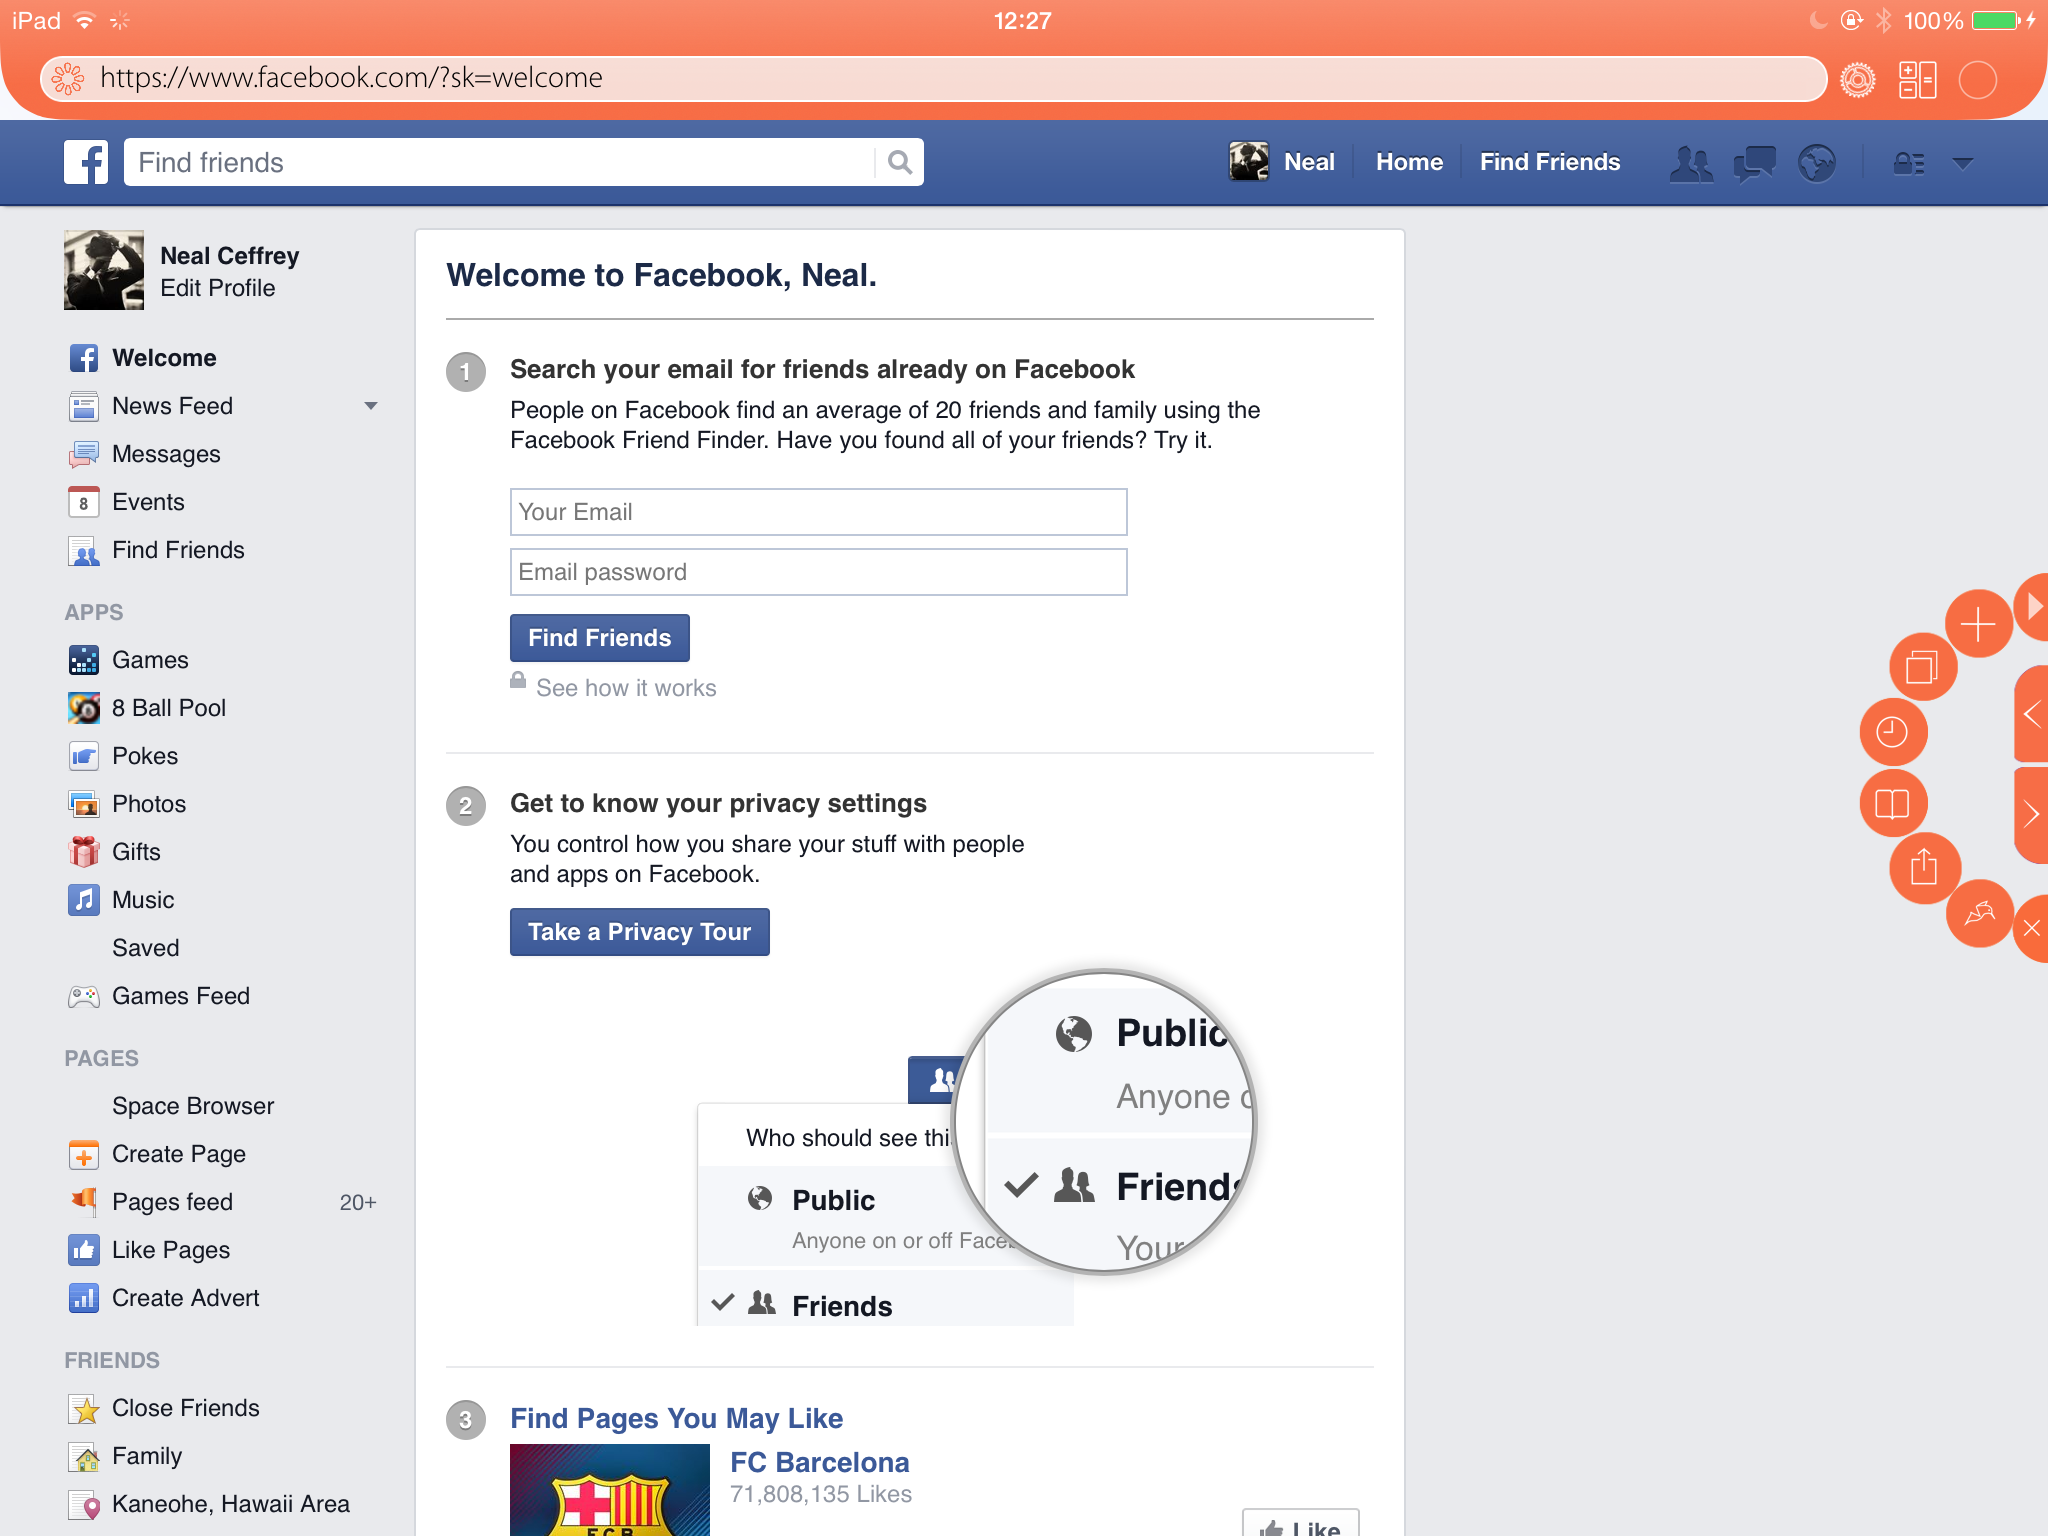This screenshot has width=2048, height=1536.
Task: Open messages chat icon in header
Action: click(1755, 162)
